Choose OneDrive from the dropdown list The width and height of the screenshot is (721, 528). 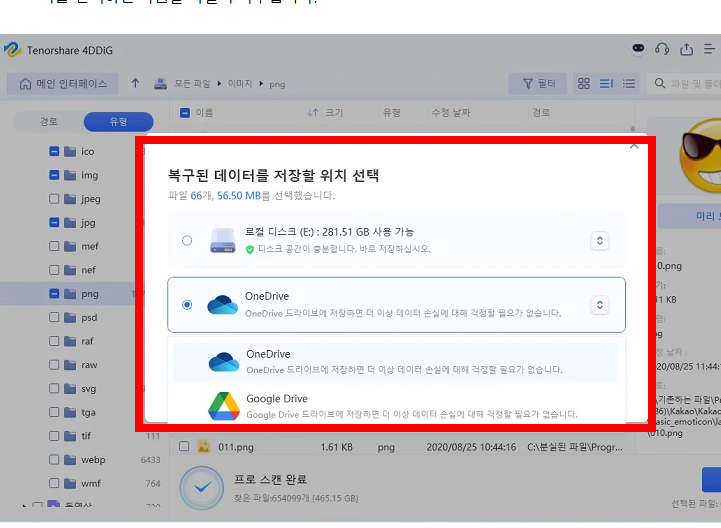[395, 362]
